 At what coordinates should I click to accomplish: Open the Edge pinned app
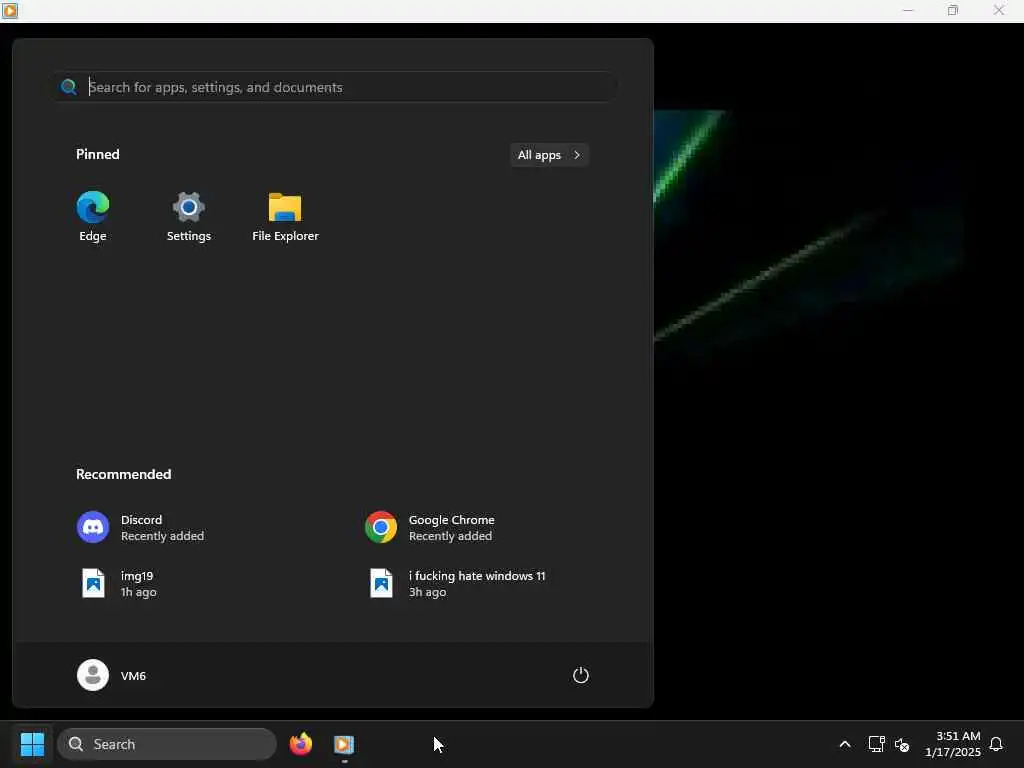click(x=93, y=217)
